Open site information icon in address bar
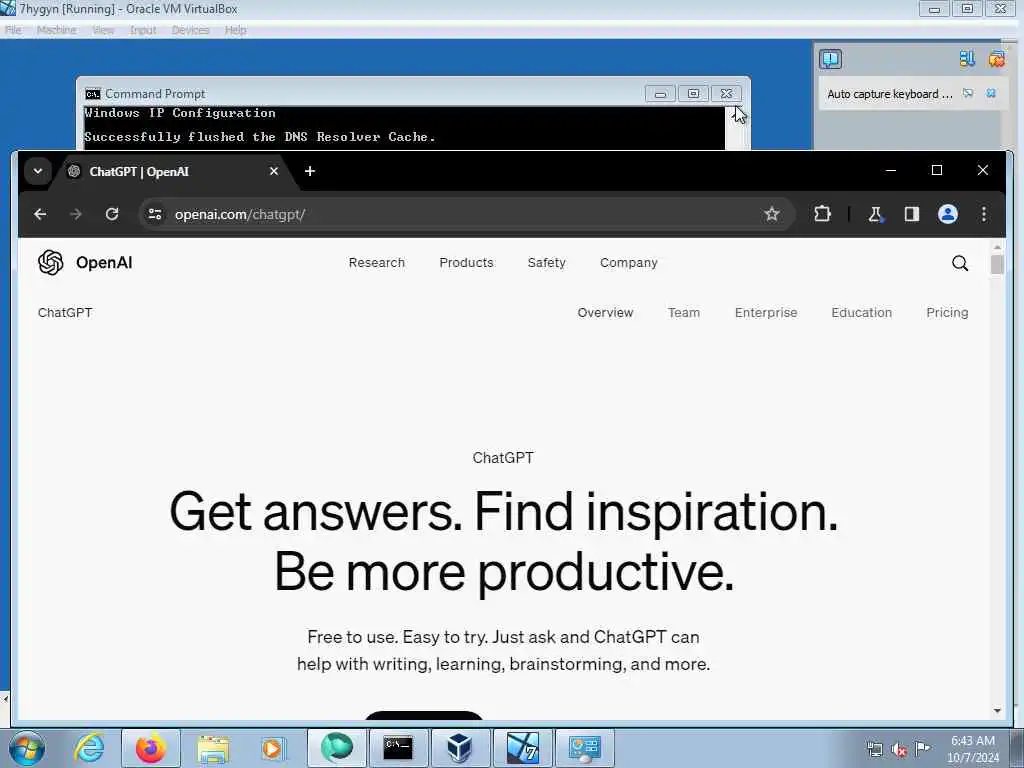Screen dimensions: 1024x768 point(155,214)
